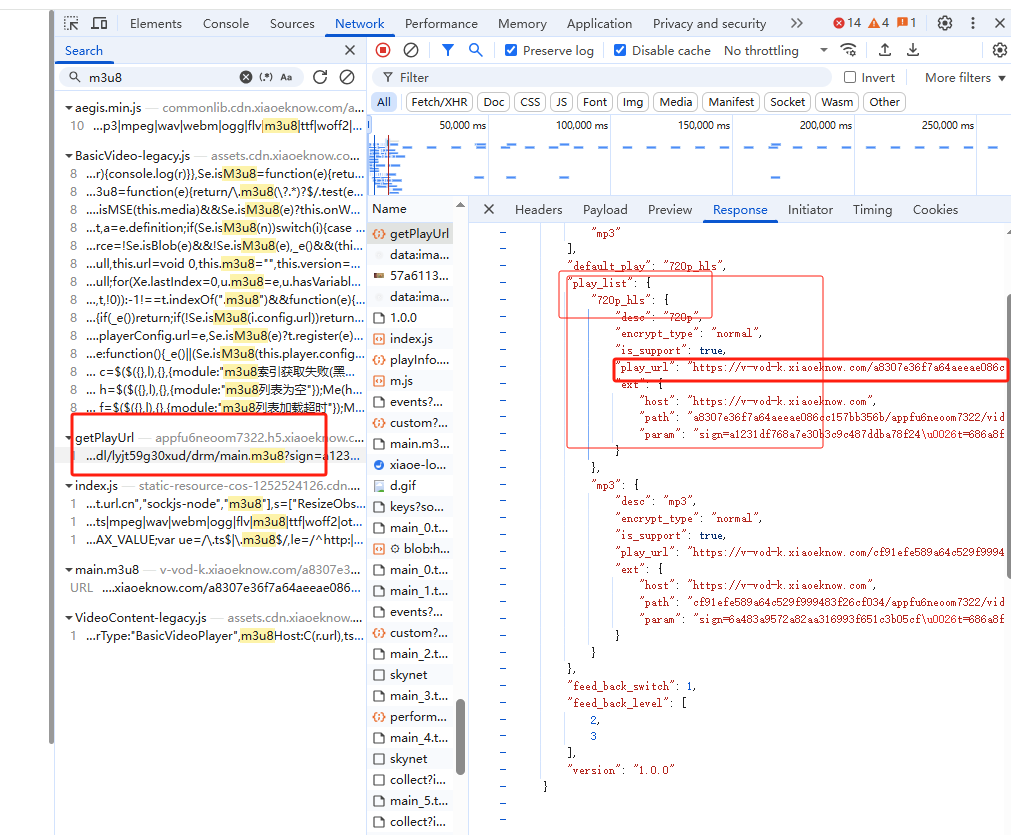Image resolution: width=1011 pixels, height=835 pixels.
Task: Collapse getPlayUrl search result group
Action: point(68,438)
